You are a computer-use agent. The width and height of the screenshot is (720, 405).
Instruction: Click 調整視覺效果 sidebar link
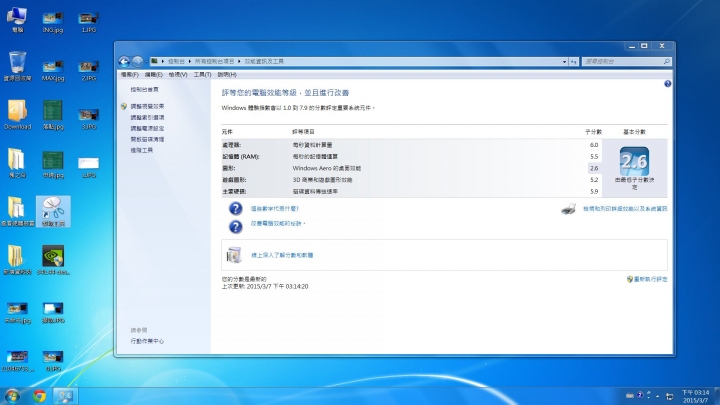(x=147, y=106)
